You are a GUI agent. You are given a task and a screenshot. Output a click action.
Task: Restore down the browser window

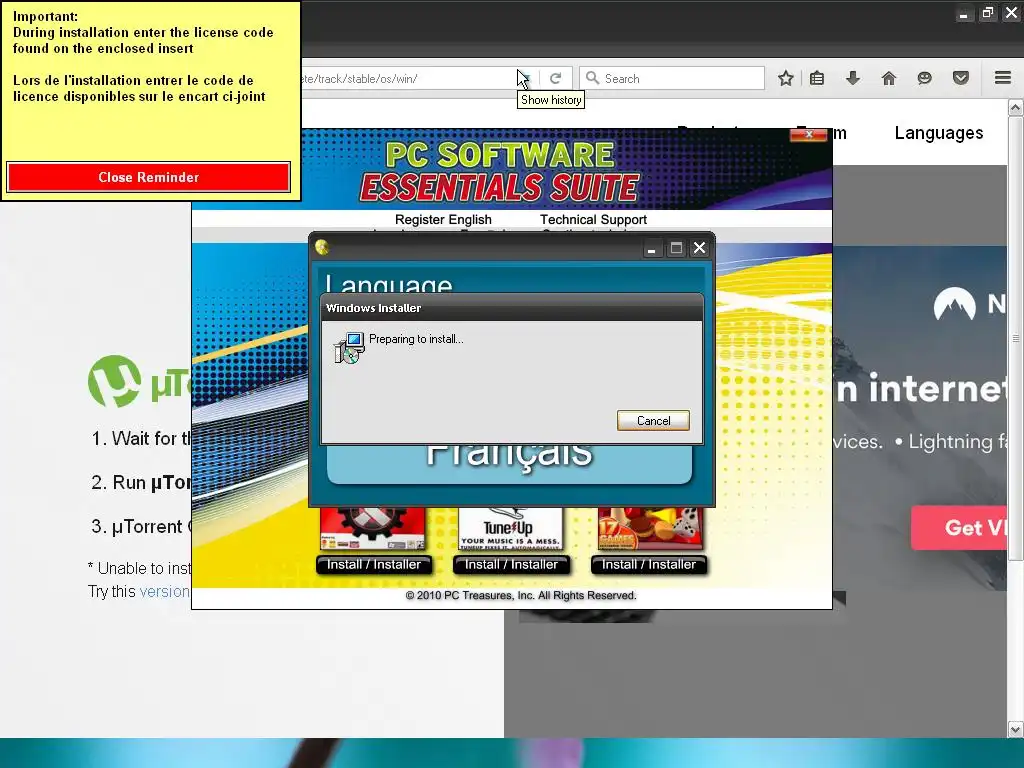tap(987, 13)
